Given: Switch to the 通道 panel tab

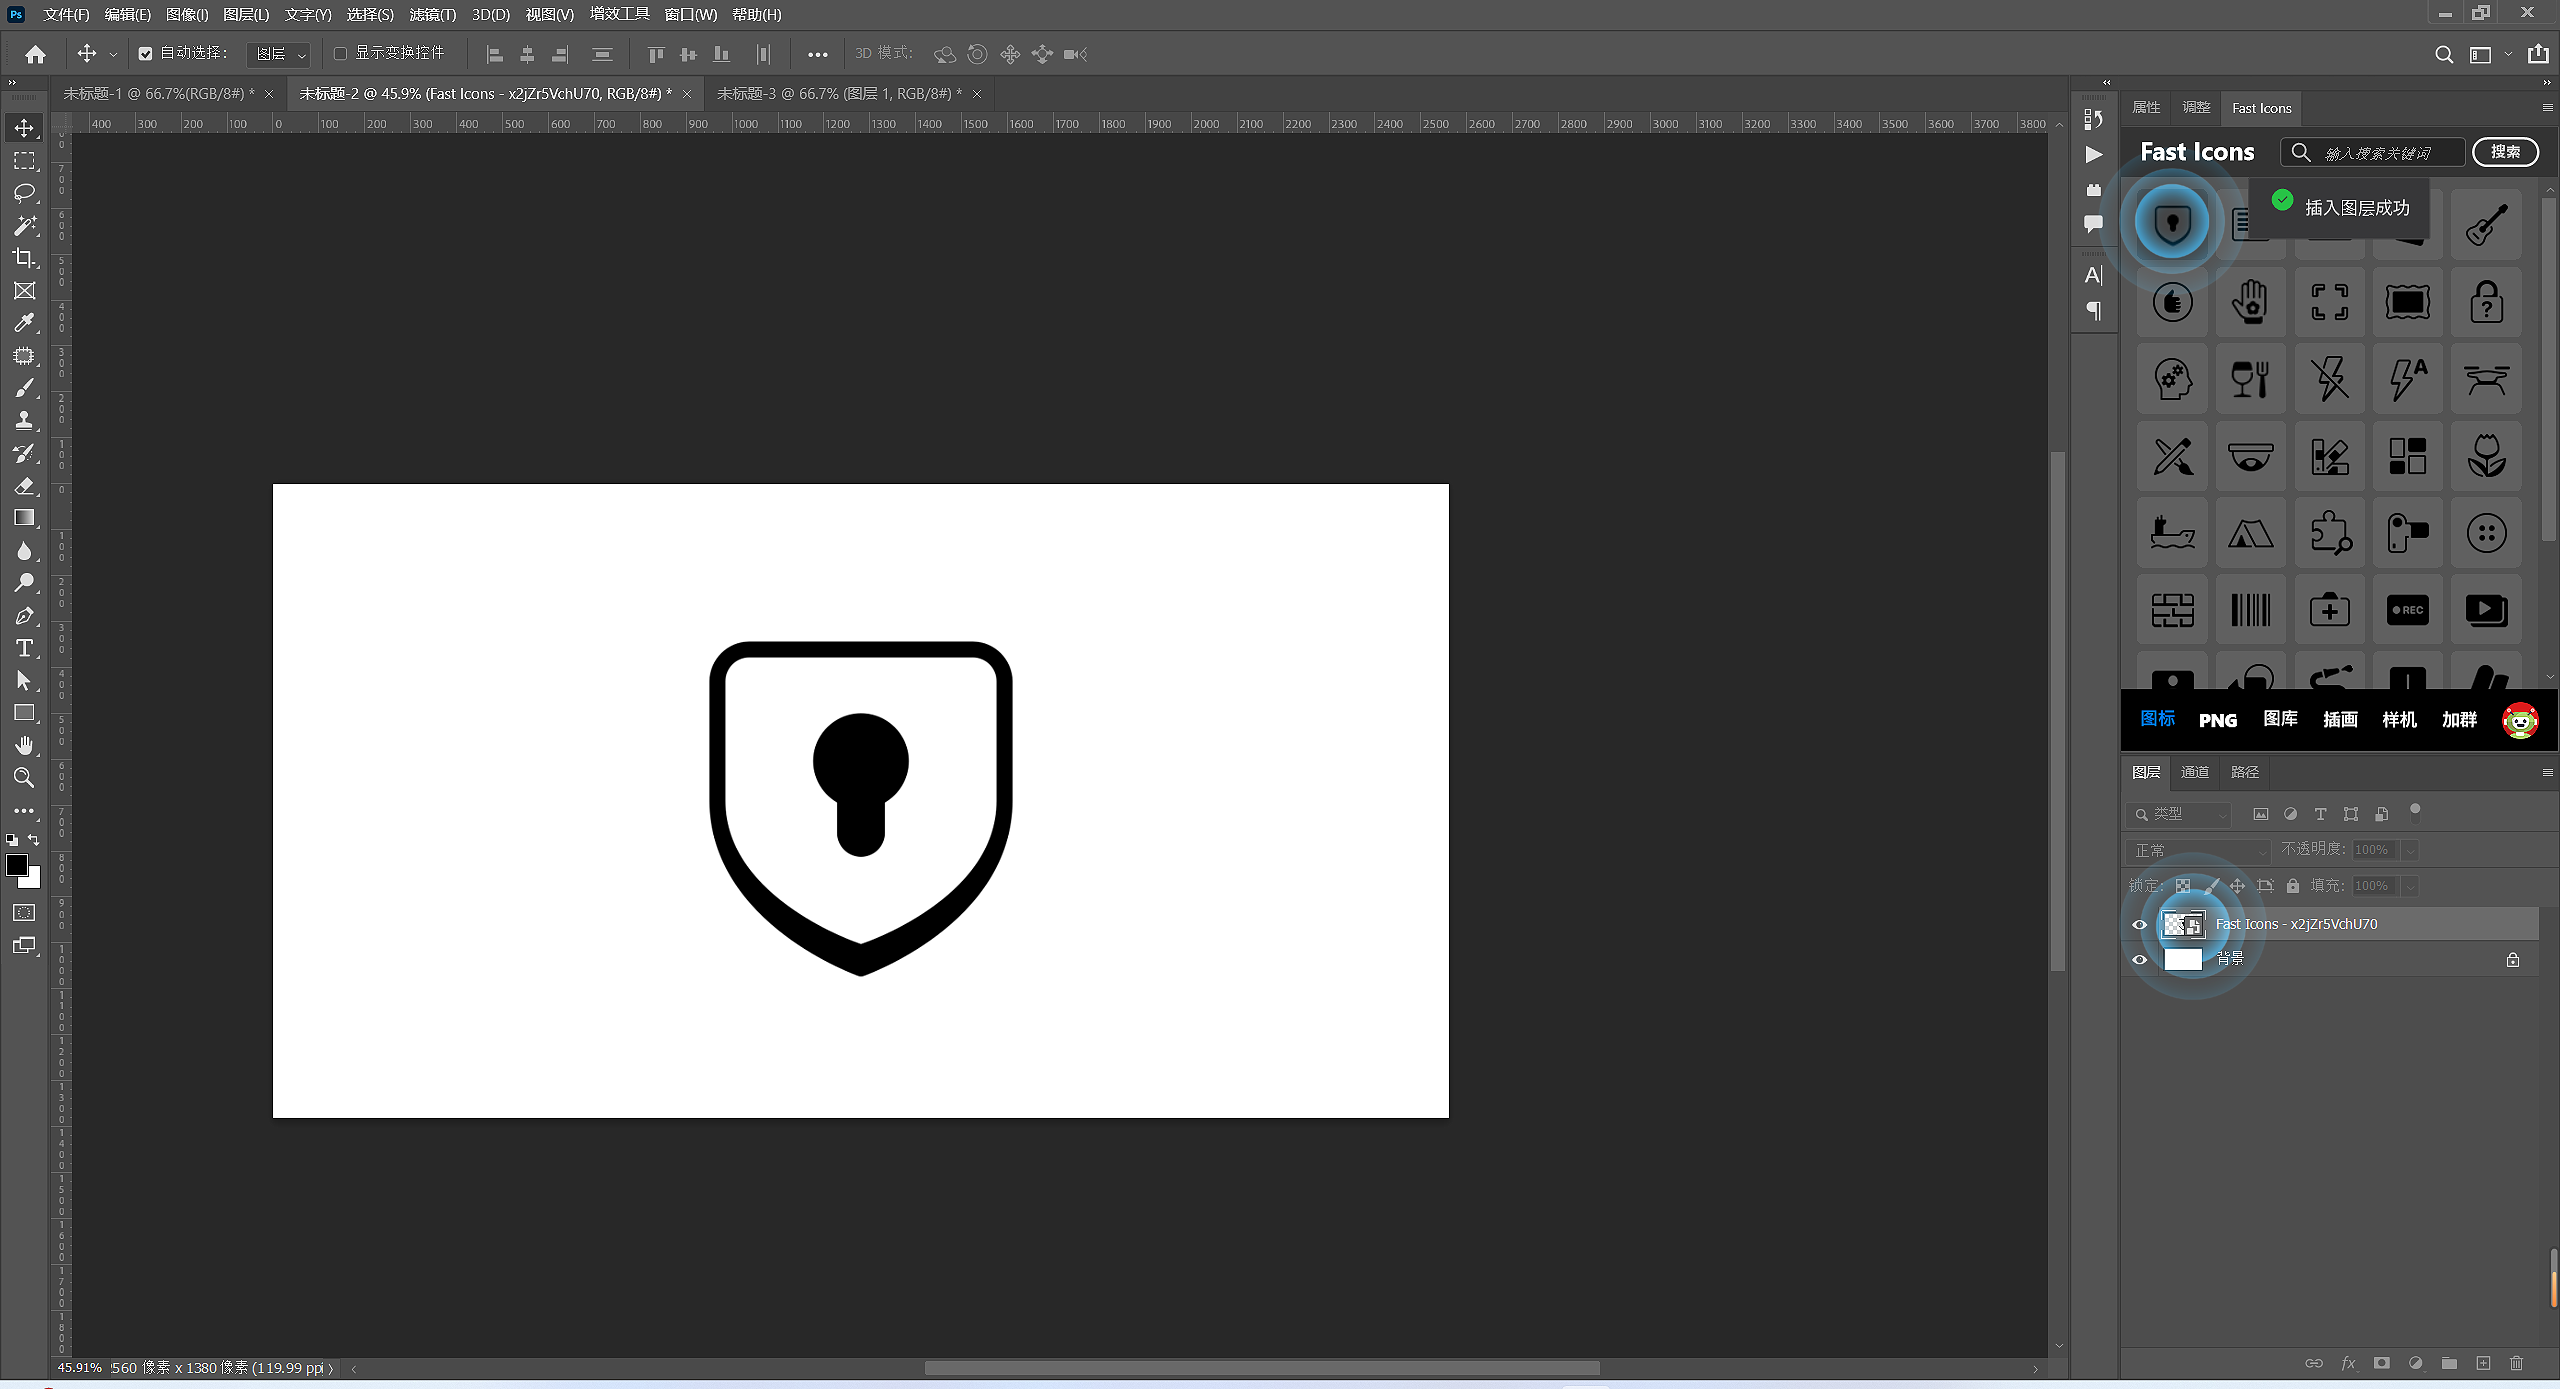Looking at the screenshot, I should tap(2195, 772).
